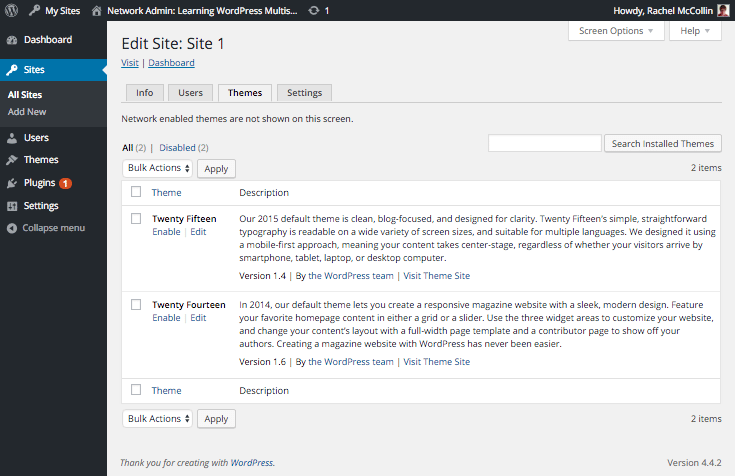Check the Twenty Fourteen theme checkbox
Screen dimensions: 735x476
(x=136, y=304)
